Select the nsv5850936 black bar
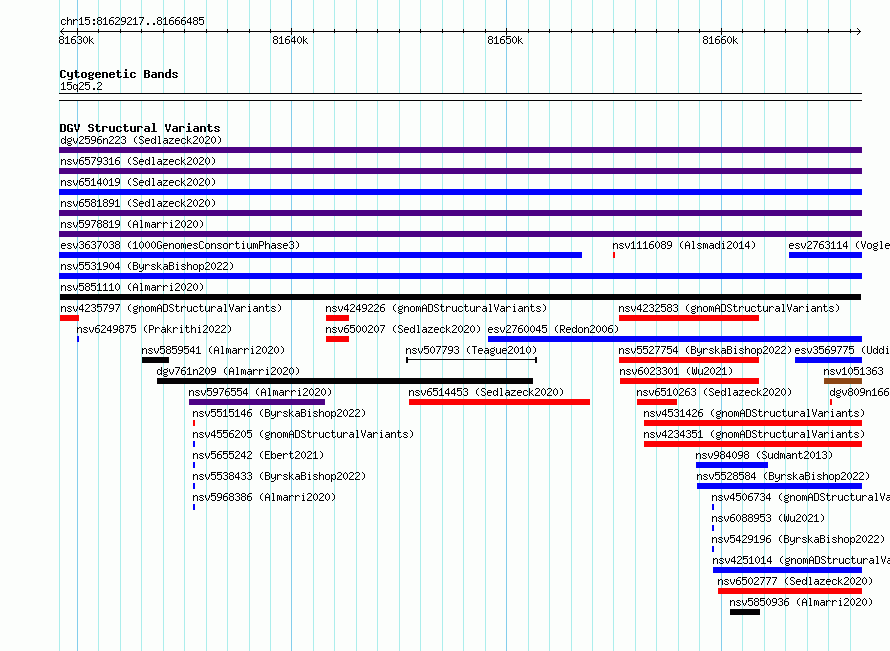The image size is (890, 651). point(745,612)
